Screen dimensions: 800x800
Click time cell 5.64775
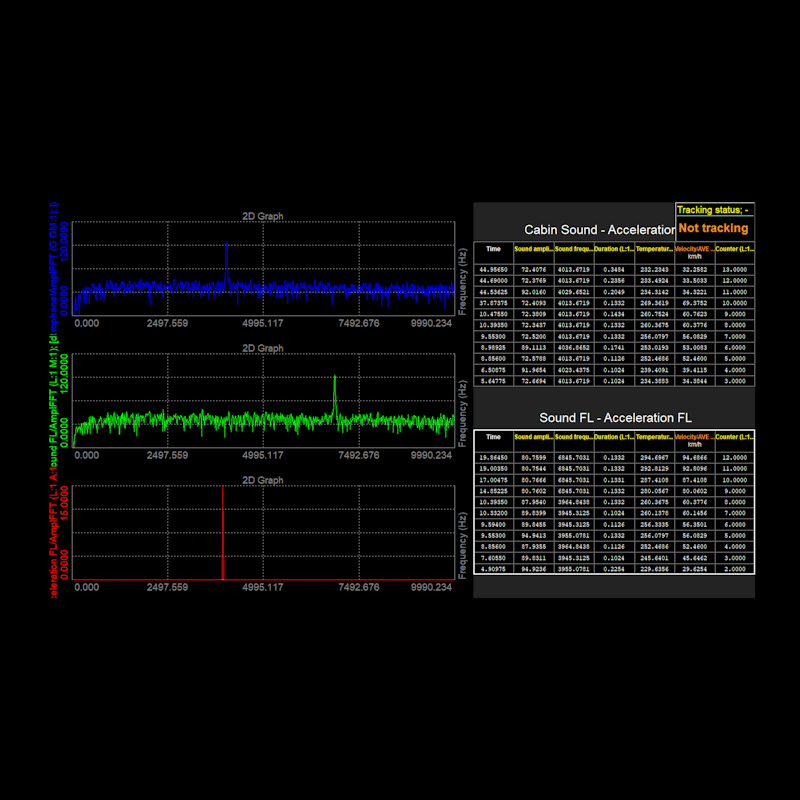coord(493,381)
